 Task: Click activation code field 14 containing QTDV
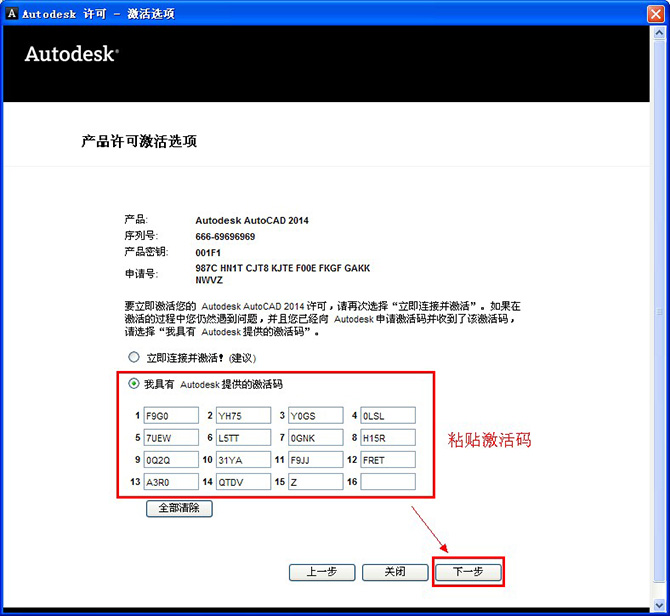point(243,481)
